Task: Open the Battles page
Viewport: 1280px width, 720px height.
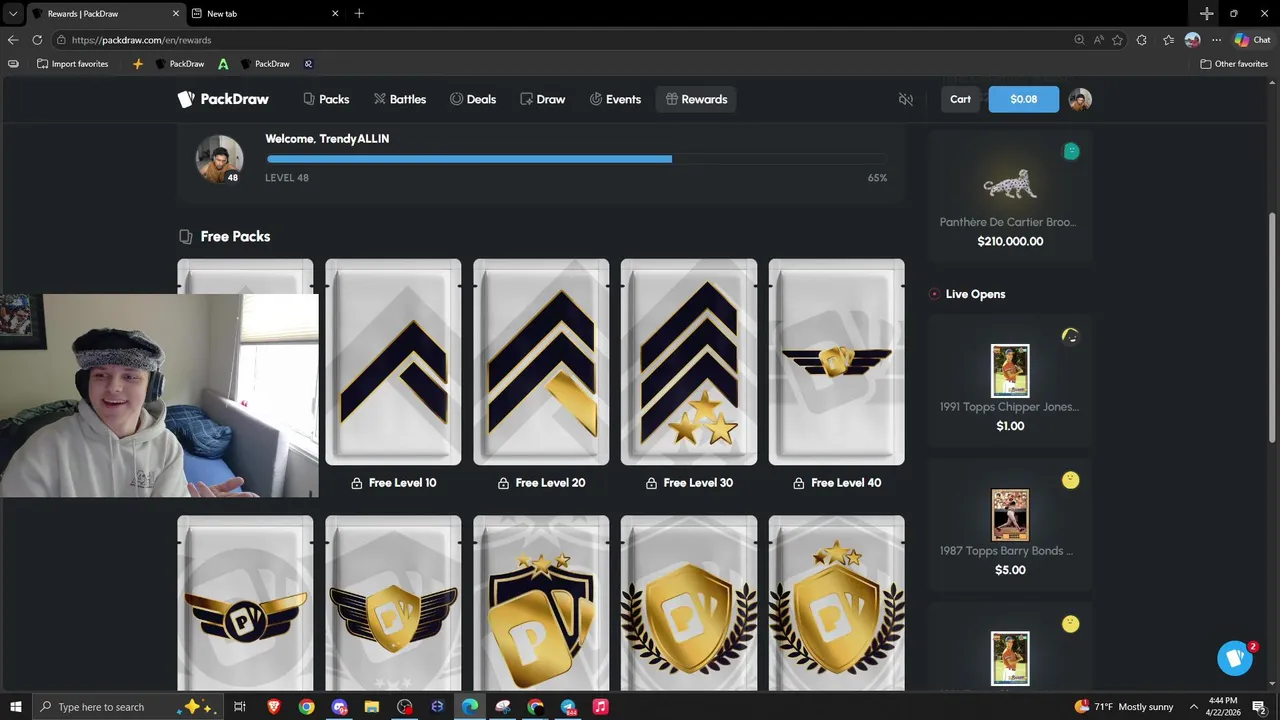Action: pyautogui.click(x=400, y=99)
